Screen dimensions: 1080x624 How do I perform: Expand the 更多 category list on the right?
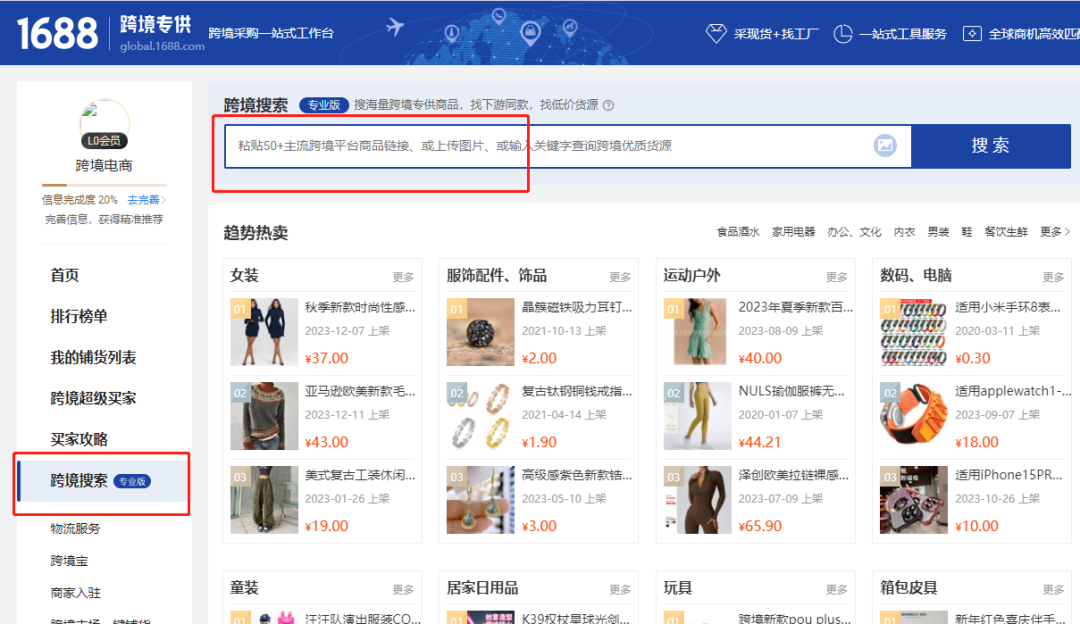coord(1049,231)
